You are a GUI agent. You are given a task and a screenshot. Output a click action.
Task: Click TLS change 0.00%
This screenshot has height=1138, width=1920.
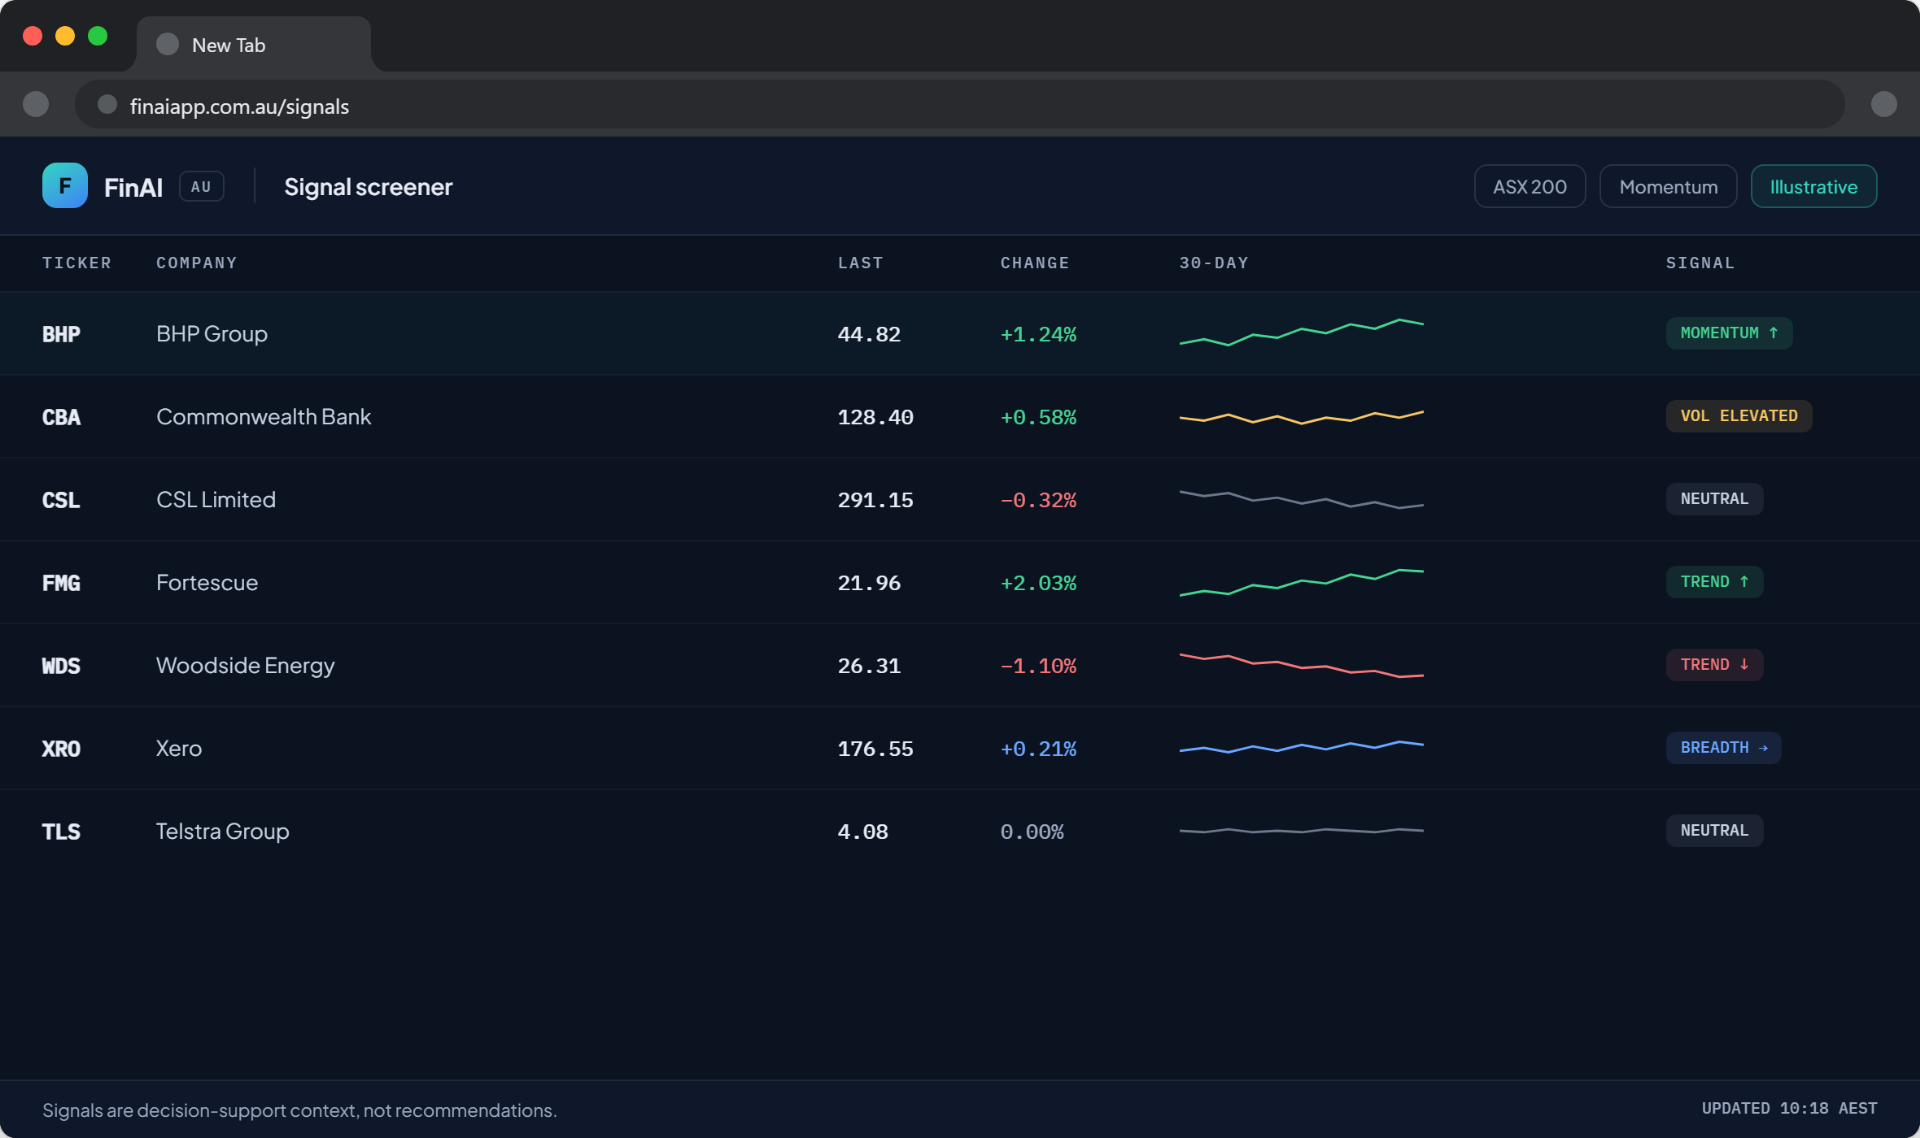tap(1032, 832)
